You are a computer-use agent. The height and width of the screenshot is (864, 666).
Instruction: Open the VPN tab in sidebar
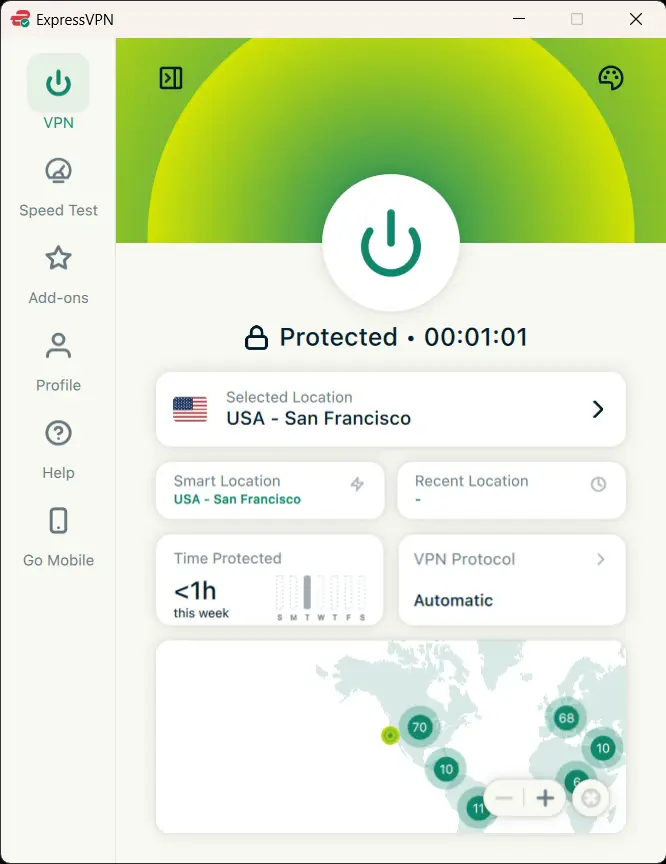58,92
